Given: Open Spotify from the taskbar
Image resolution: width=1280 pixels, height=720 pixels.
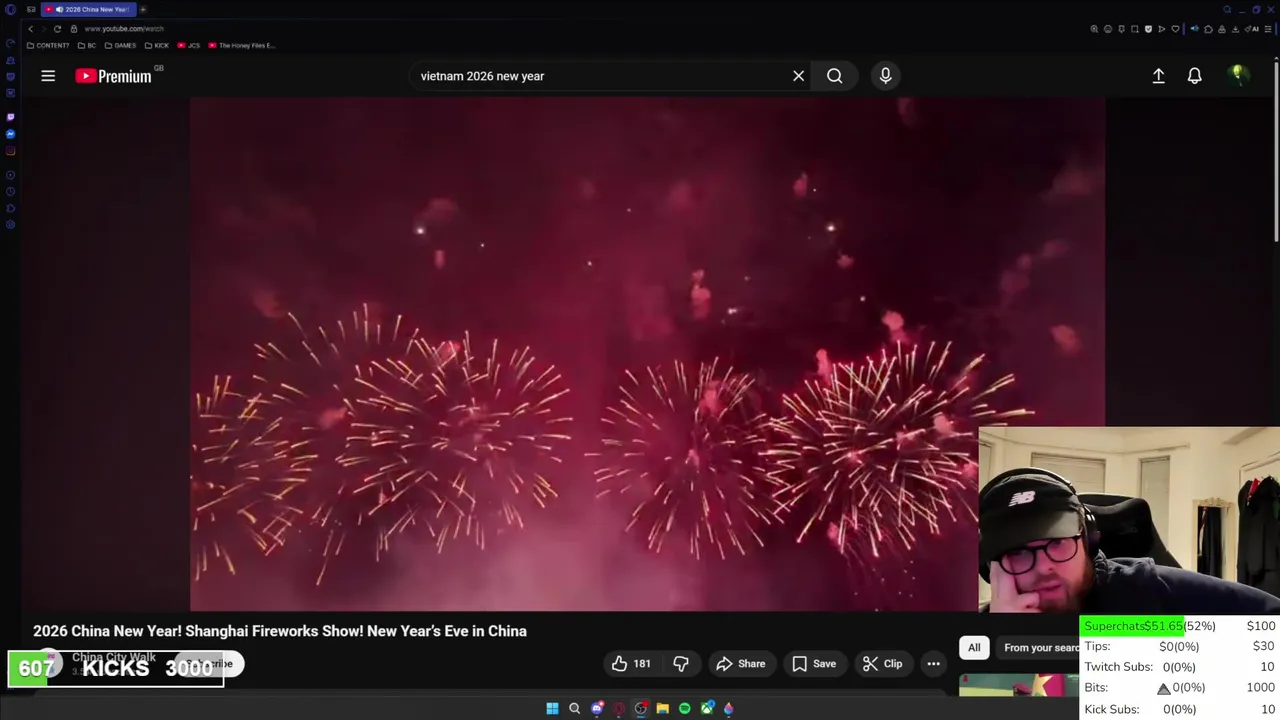Looking at the screenshot, I should (685, 708).
